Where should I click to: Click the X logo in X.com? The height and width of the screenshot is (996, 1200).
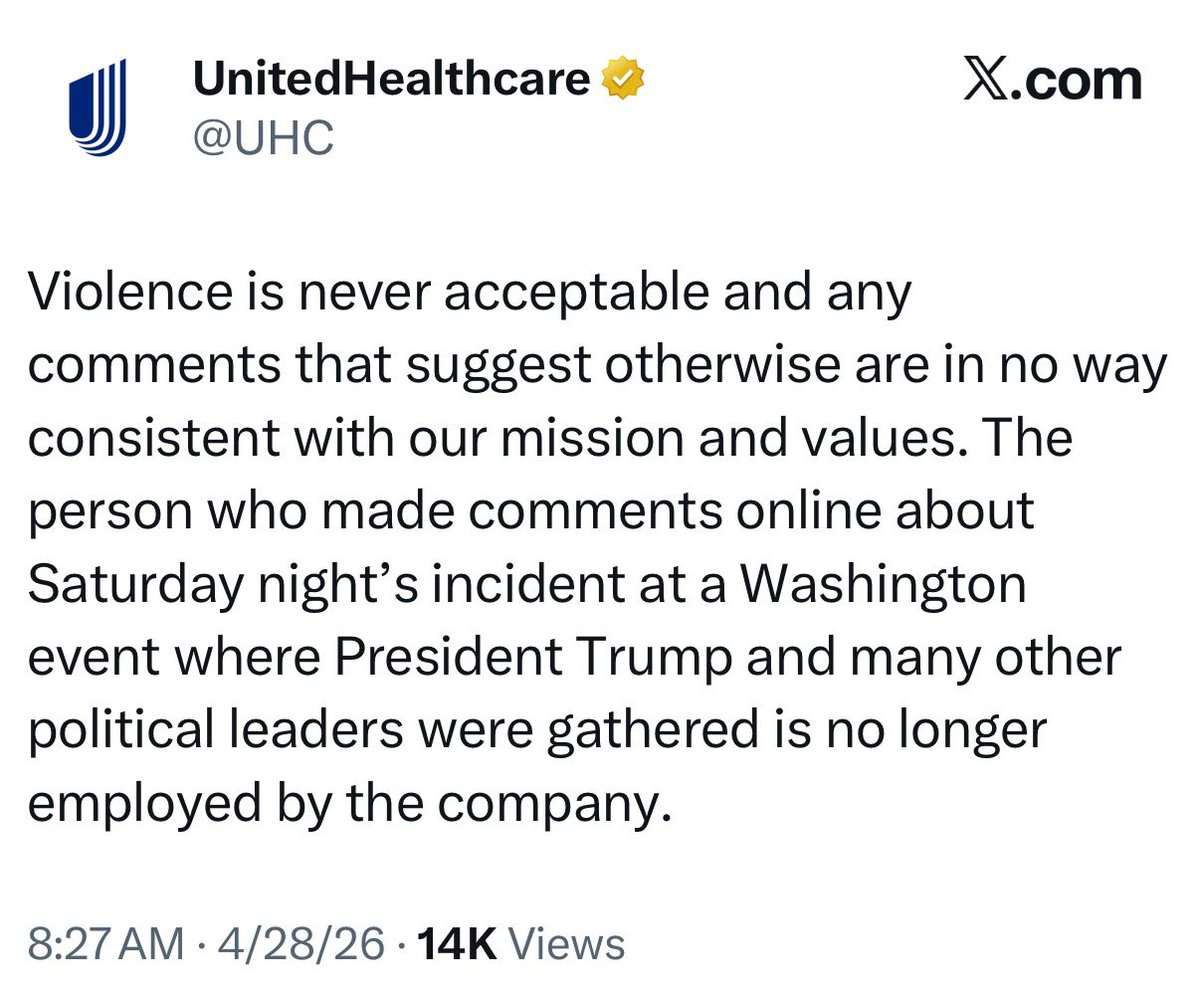[x=985, y=82]
